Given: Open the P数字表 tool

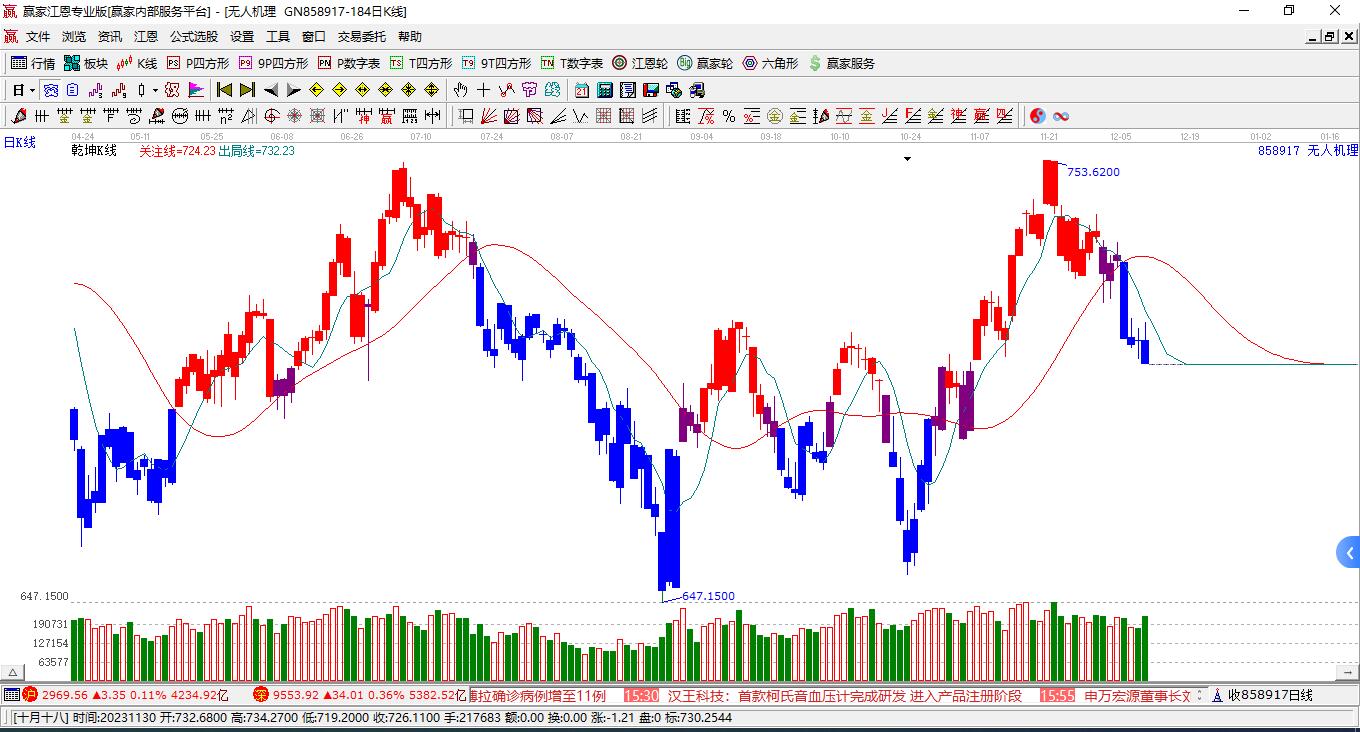Looking at the screenshot, I should click(x=349, y=63).
